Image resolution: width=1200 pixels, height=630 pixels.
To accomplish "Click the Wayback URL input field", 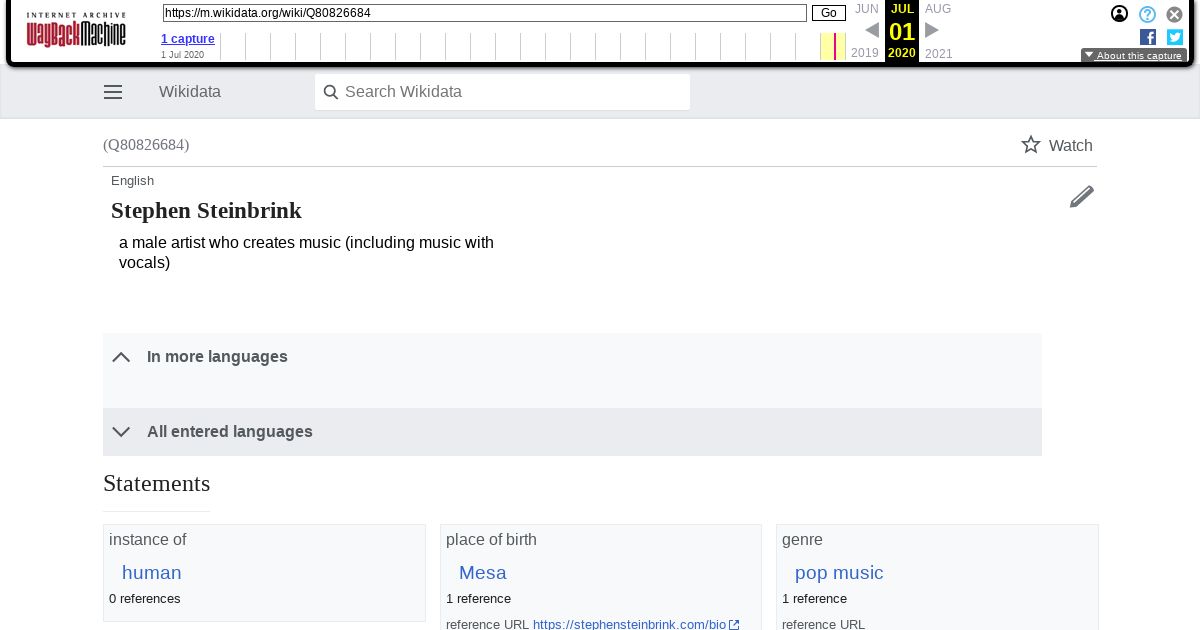I will [x=485, y=13].
